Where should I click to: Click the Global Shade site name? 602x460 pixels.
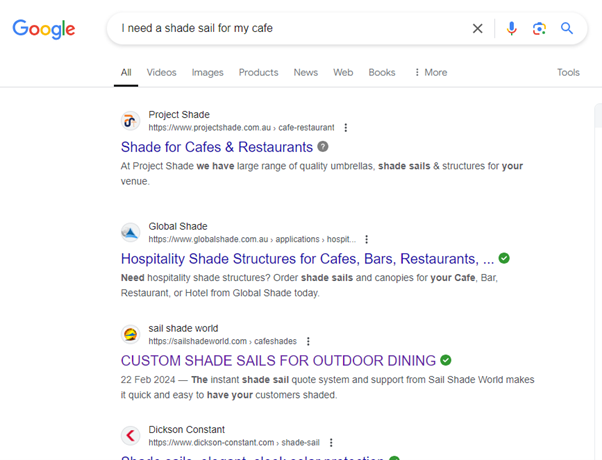click(x=178, y=226)
